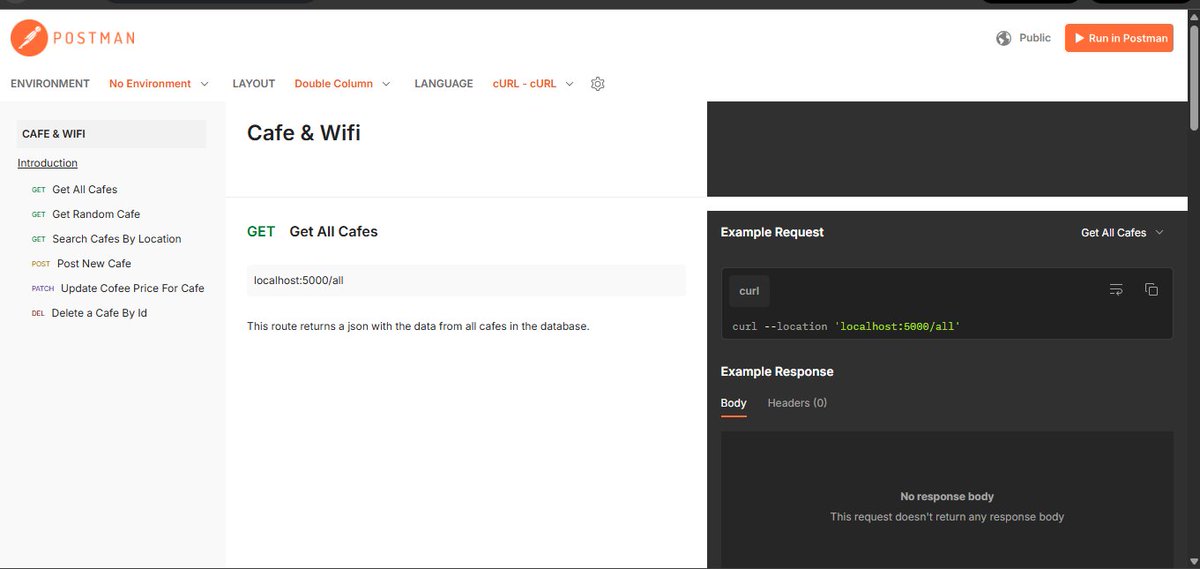The height and width of the screenshot is (569, 1200).
Task: Select Get Random Cafe request
Action: 96,214
